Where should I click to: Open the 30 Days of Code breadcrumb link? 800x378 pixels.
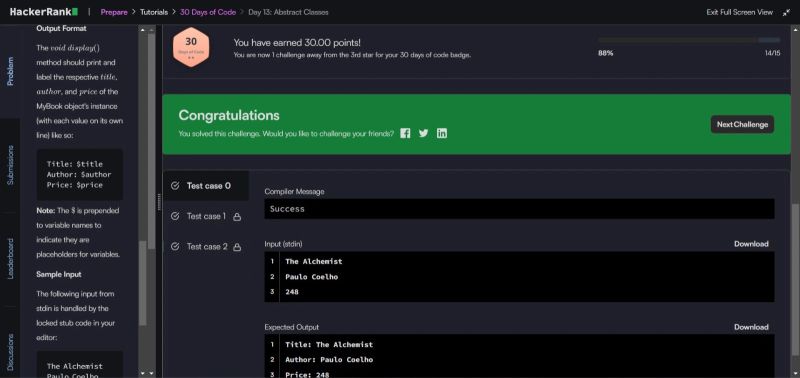pos(208,12)
